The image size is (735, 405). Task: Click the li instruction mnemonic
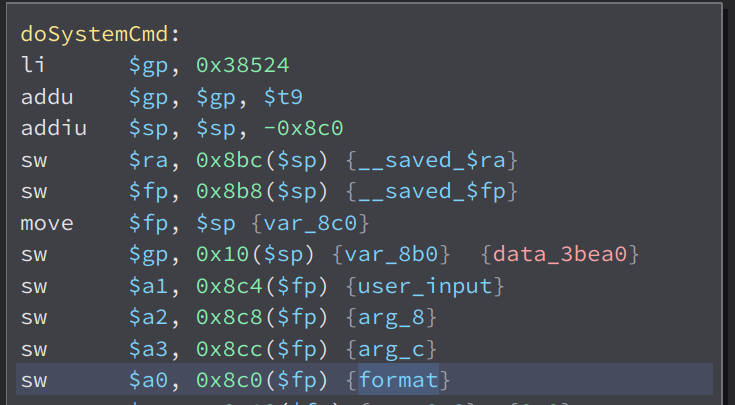pos(33,65)
